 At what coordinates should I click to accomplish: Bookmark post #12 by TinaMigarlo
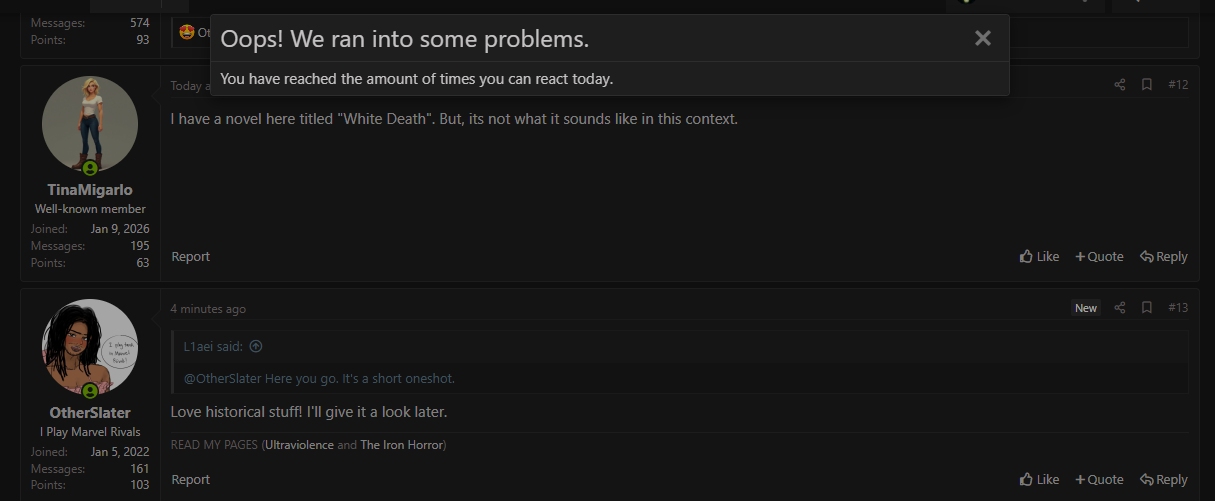1147,85
